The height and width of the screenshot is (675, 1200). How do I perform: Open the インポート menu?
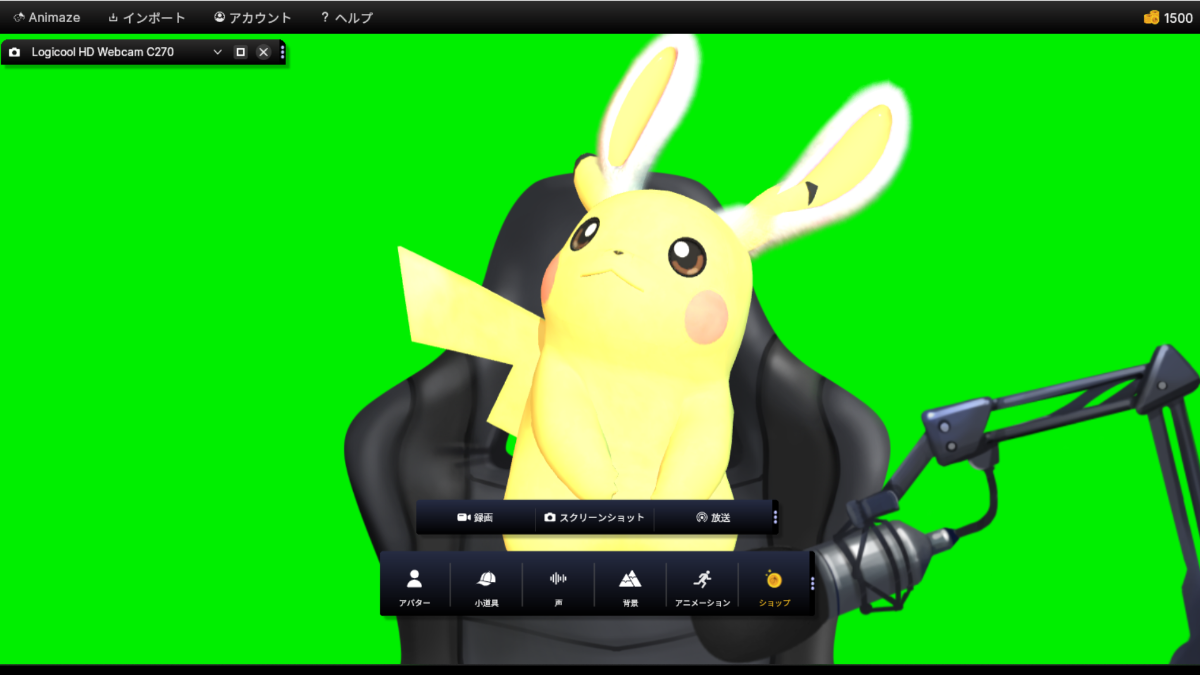[x=146, y=18]
